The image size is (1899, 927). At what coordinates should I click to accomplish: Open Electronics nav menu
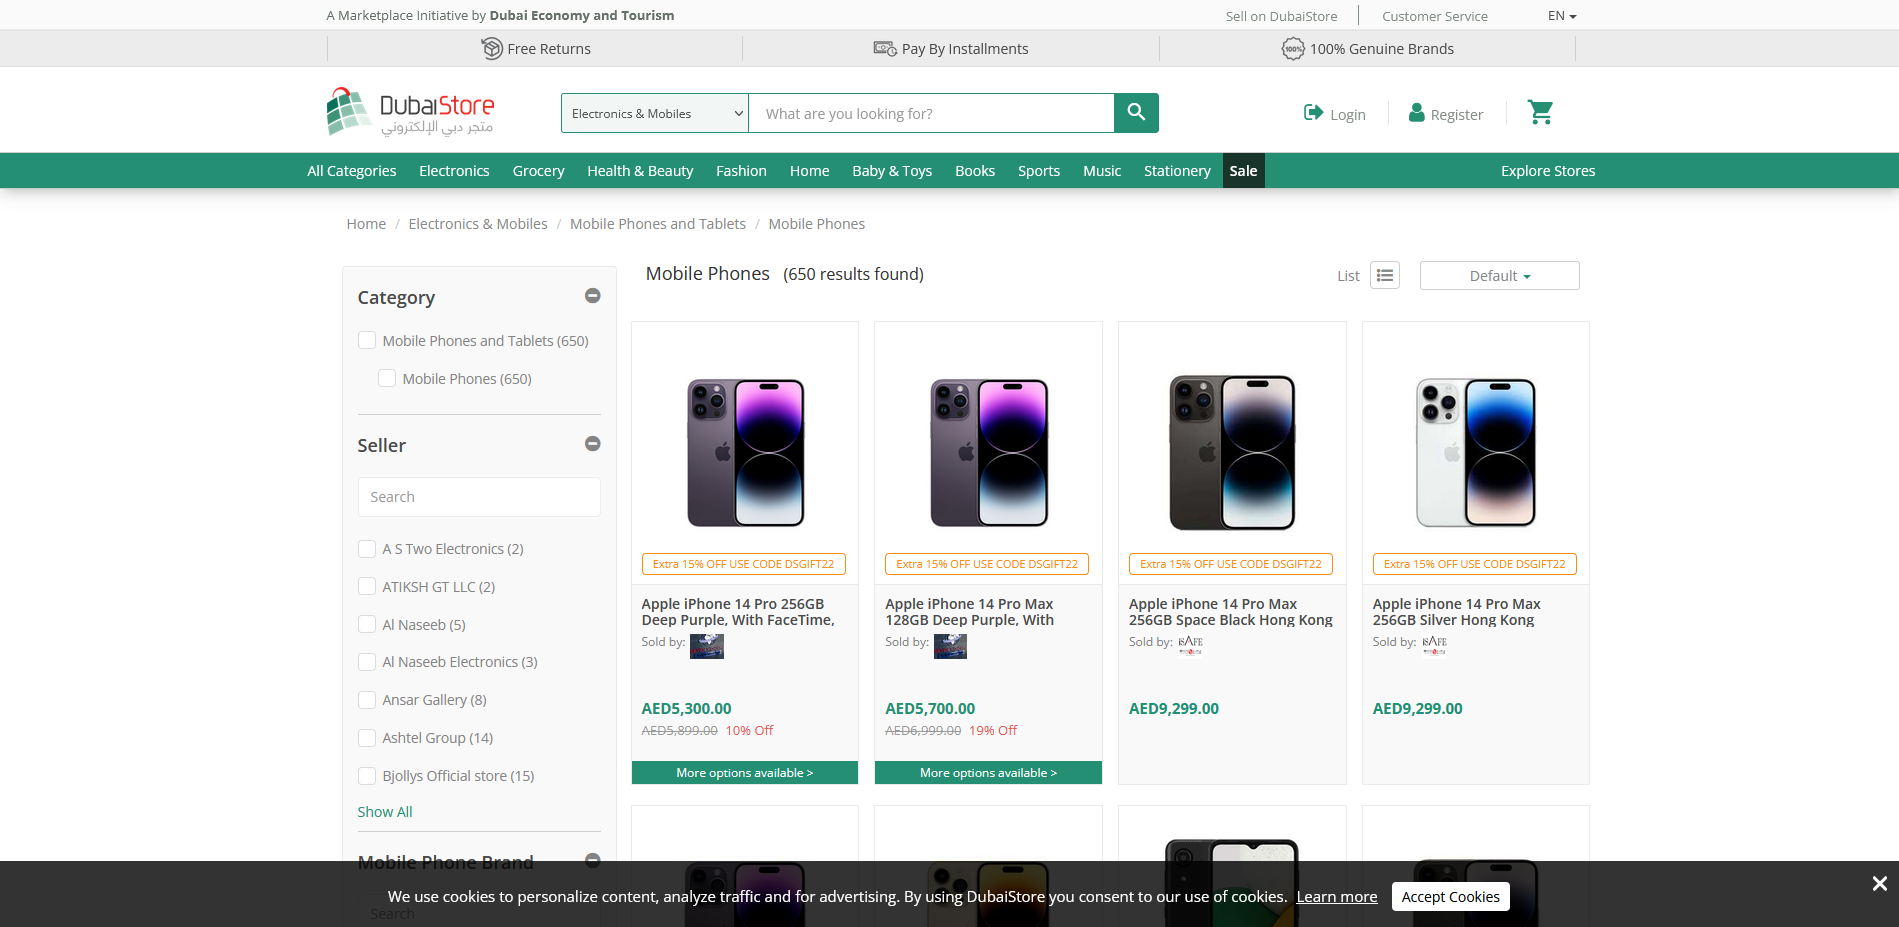point(454,171)
